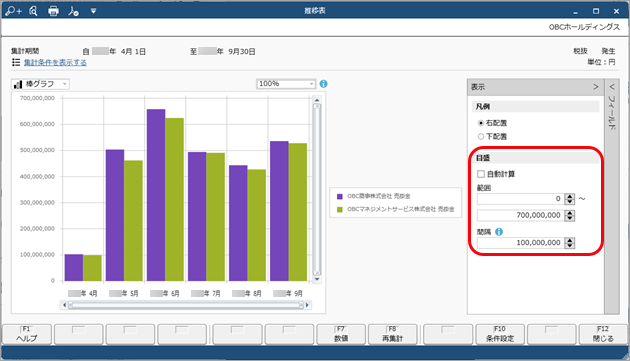
Task: Open the 100% zoom dropdown
Action: pyautogui.click(x=286, y=84)
